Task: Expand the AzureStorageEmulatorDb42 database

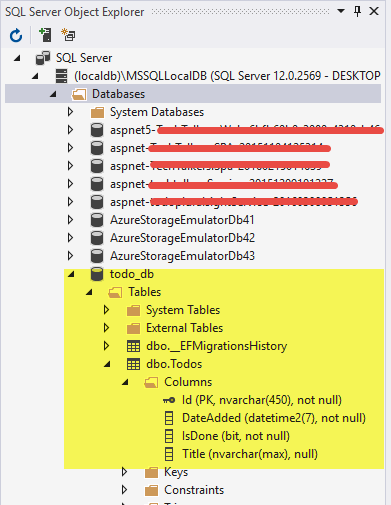Action: coord(70,238)
